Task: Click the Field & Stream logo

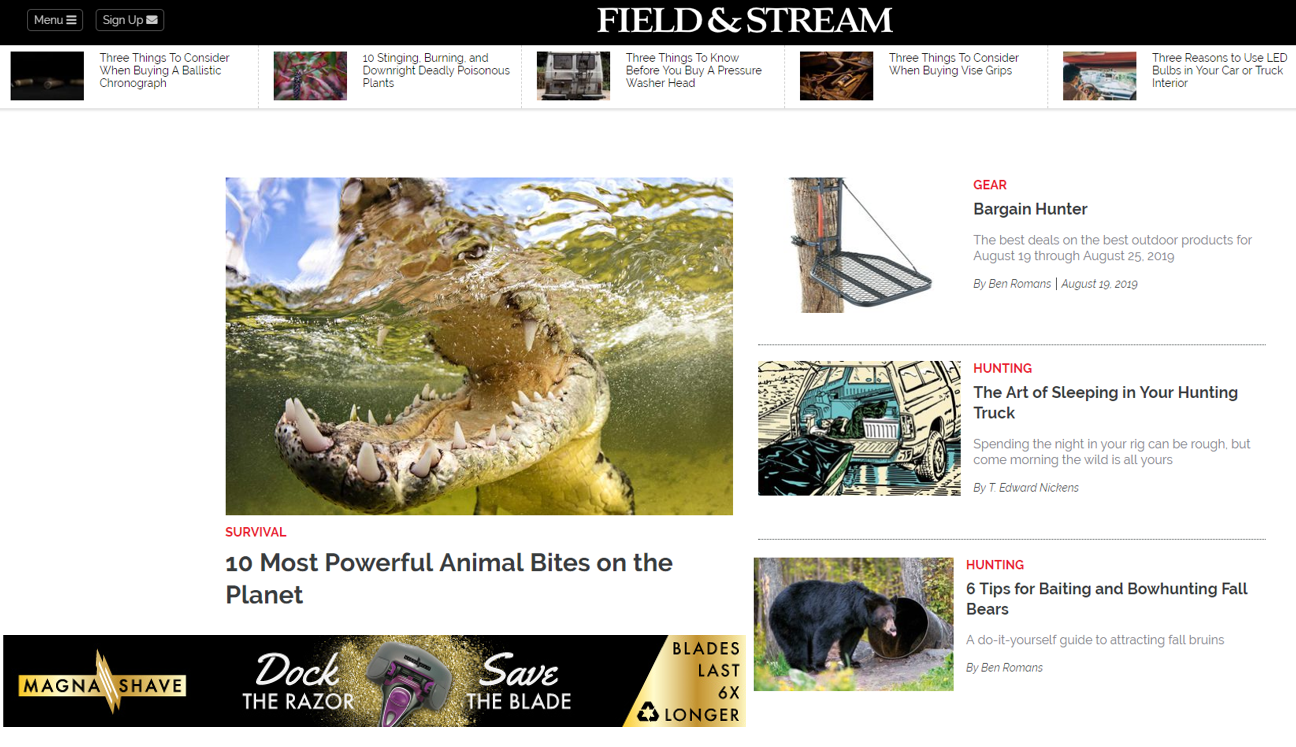Action: tap(745, 20)
